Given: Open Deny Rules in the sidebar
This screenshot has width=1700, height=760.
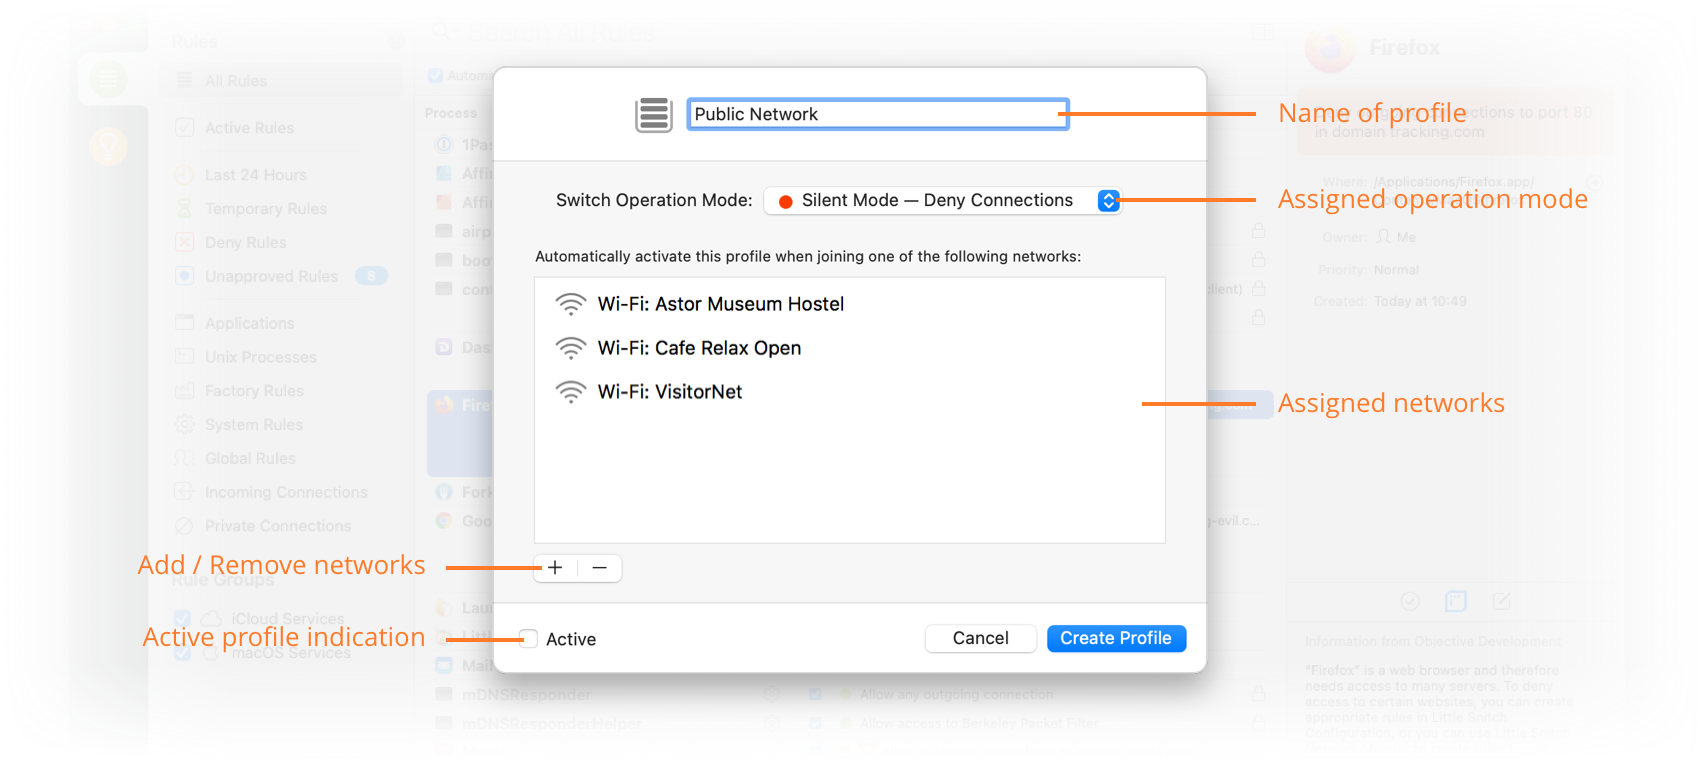Looking at the screenshot, I should 245,243.
